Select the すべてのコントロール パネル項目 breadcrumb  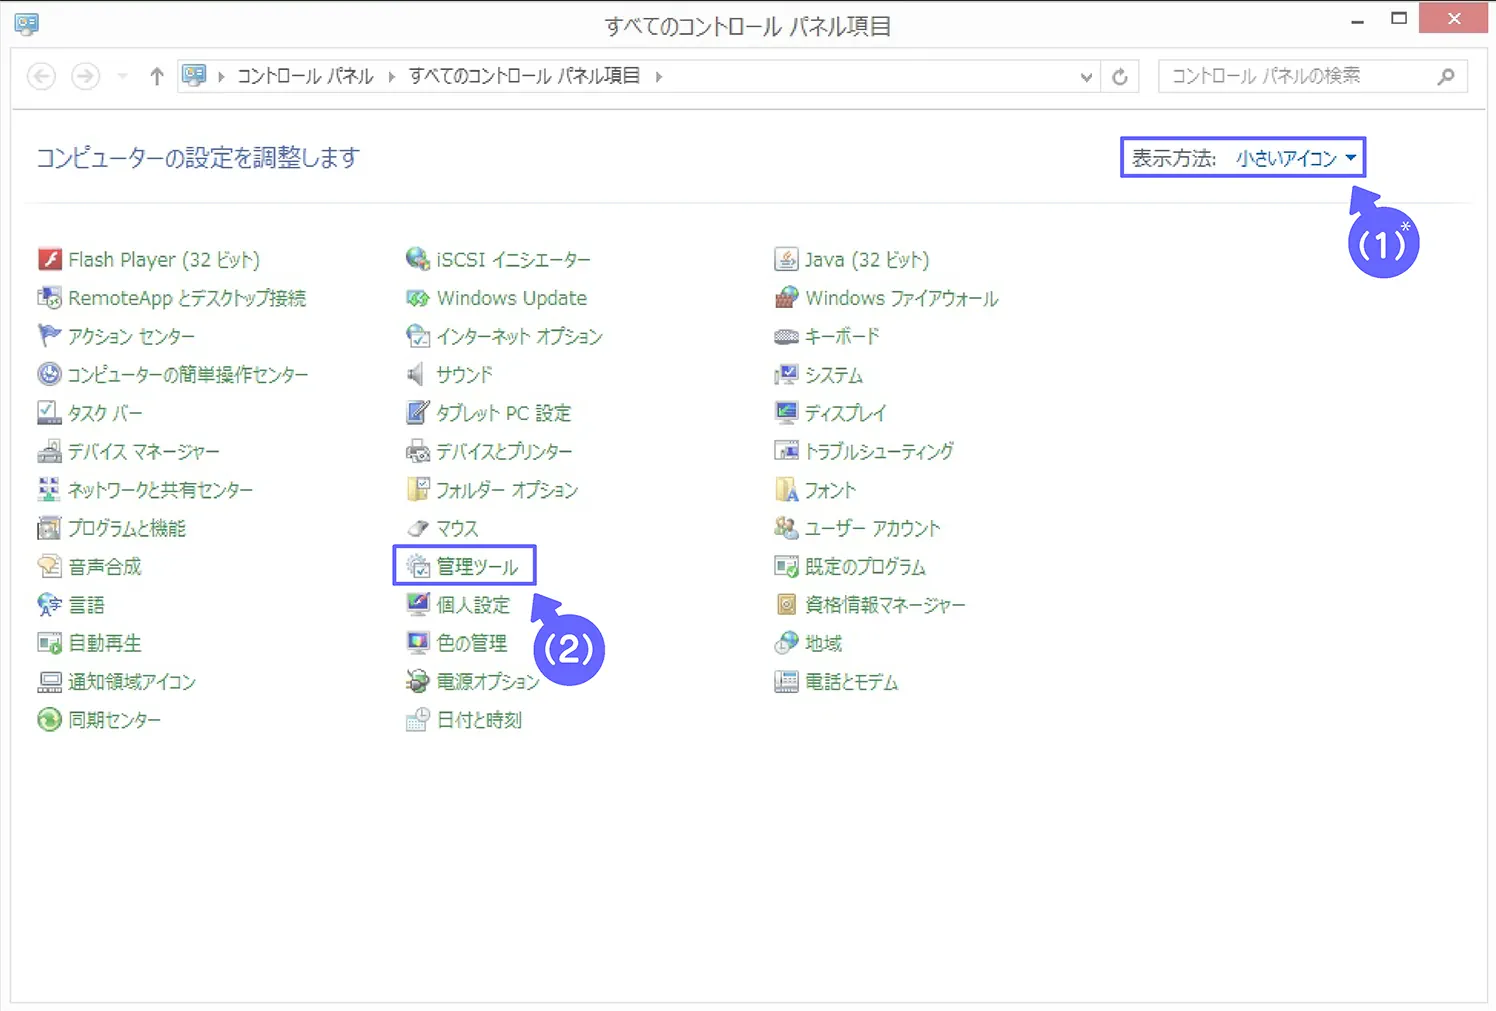point(525,75)
